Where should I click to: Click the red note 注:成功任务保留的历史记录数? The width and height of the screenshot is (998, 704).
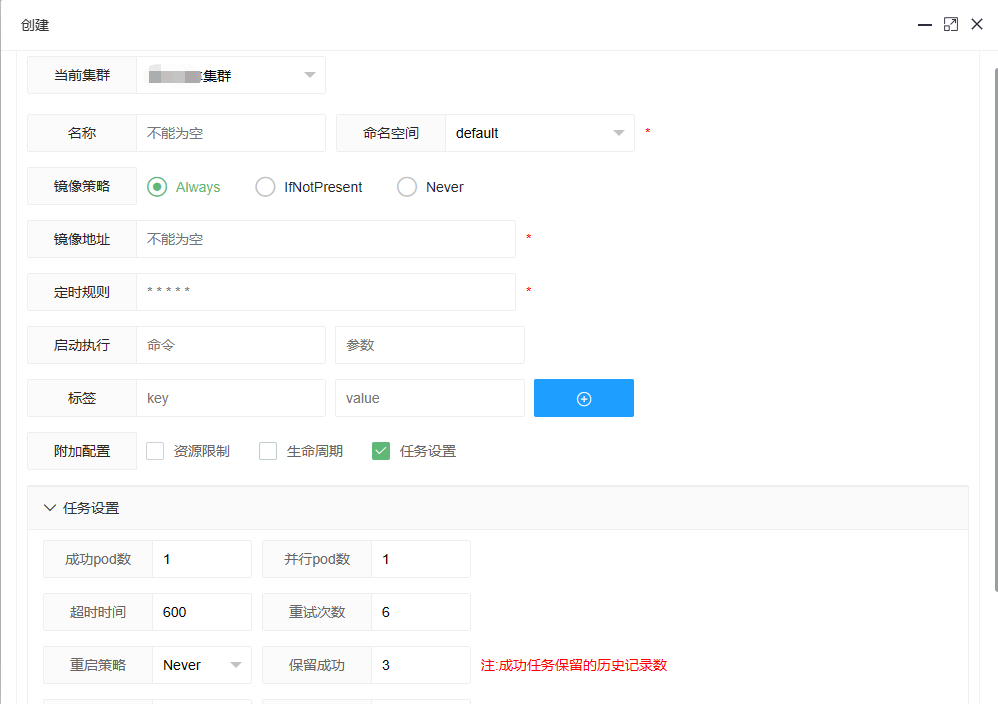coord(573,665)
